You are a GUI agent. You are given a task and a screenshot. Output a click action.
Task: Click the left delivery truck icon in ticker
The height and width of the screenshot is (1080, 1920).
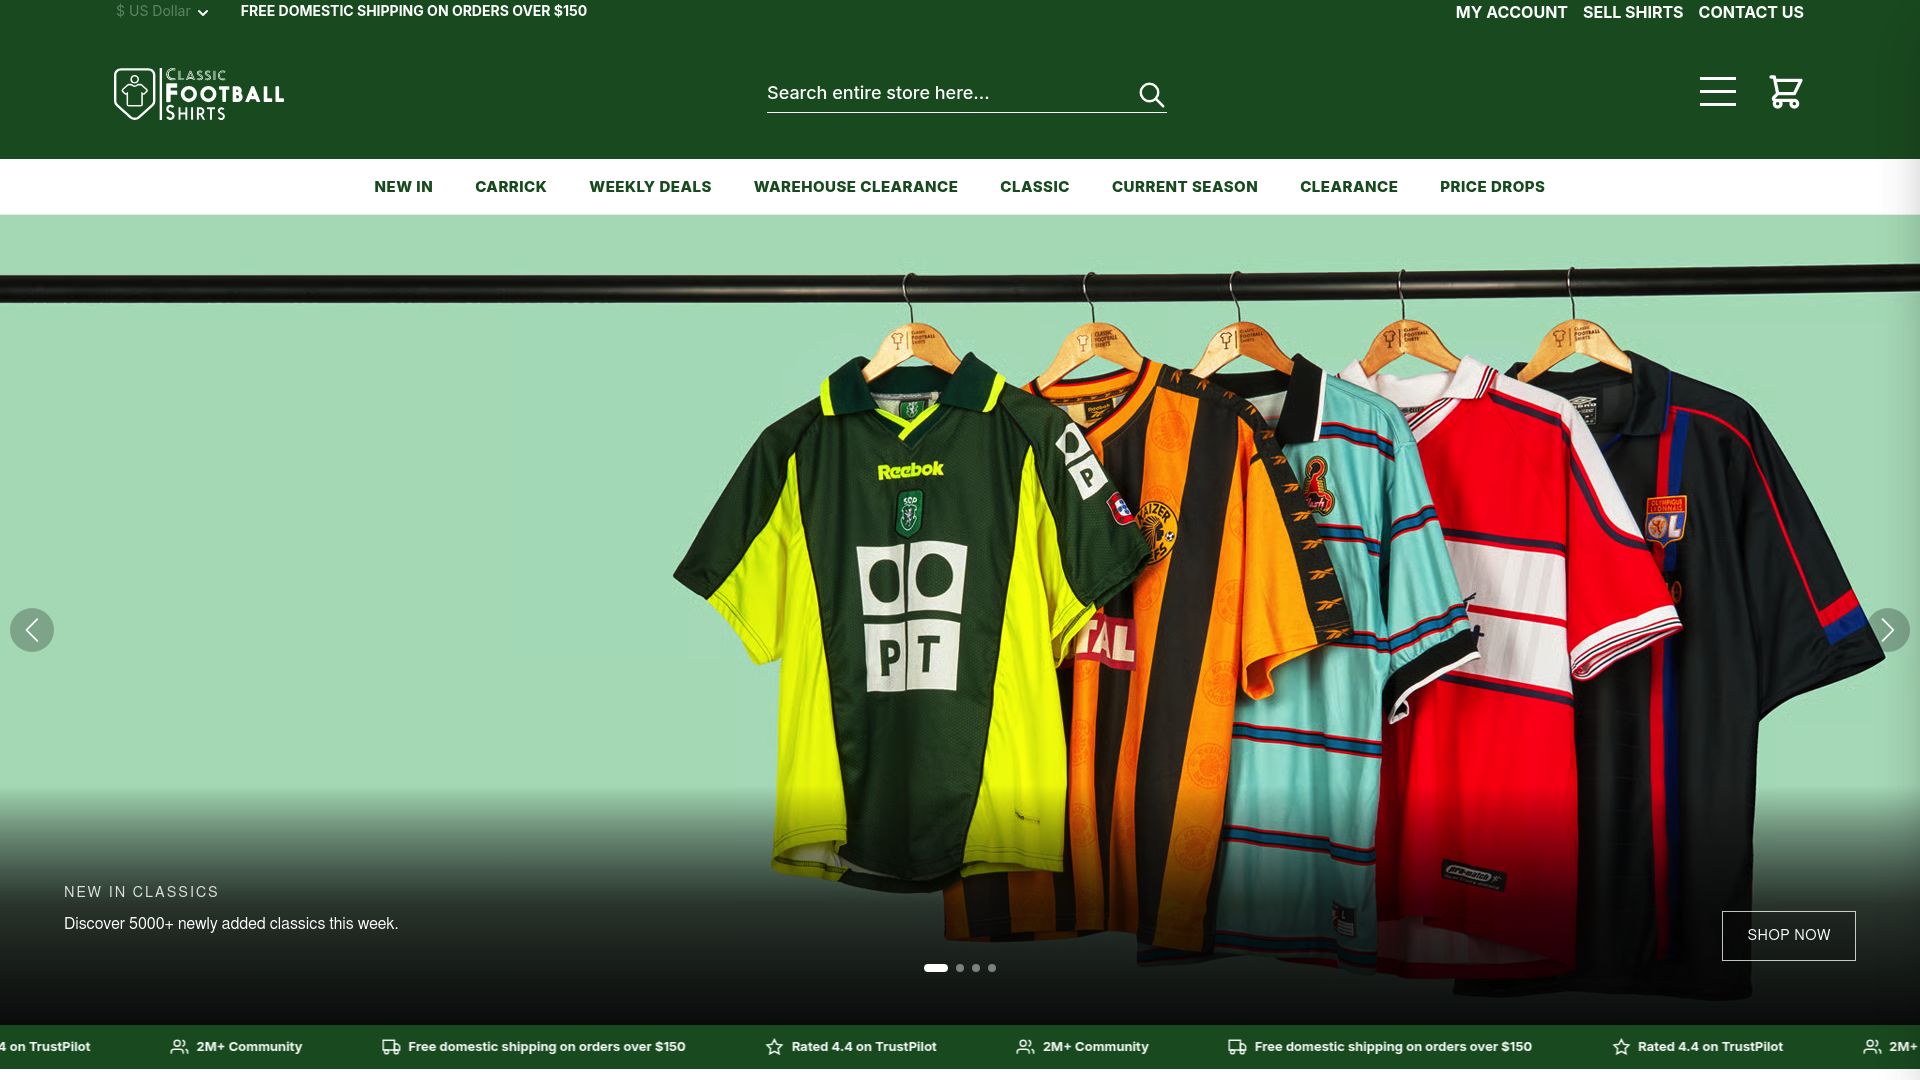pos(391,1047)
